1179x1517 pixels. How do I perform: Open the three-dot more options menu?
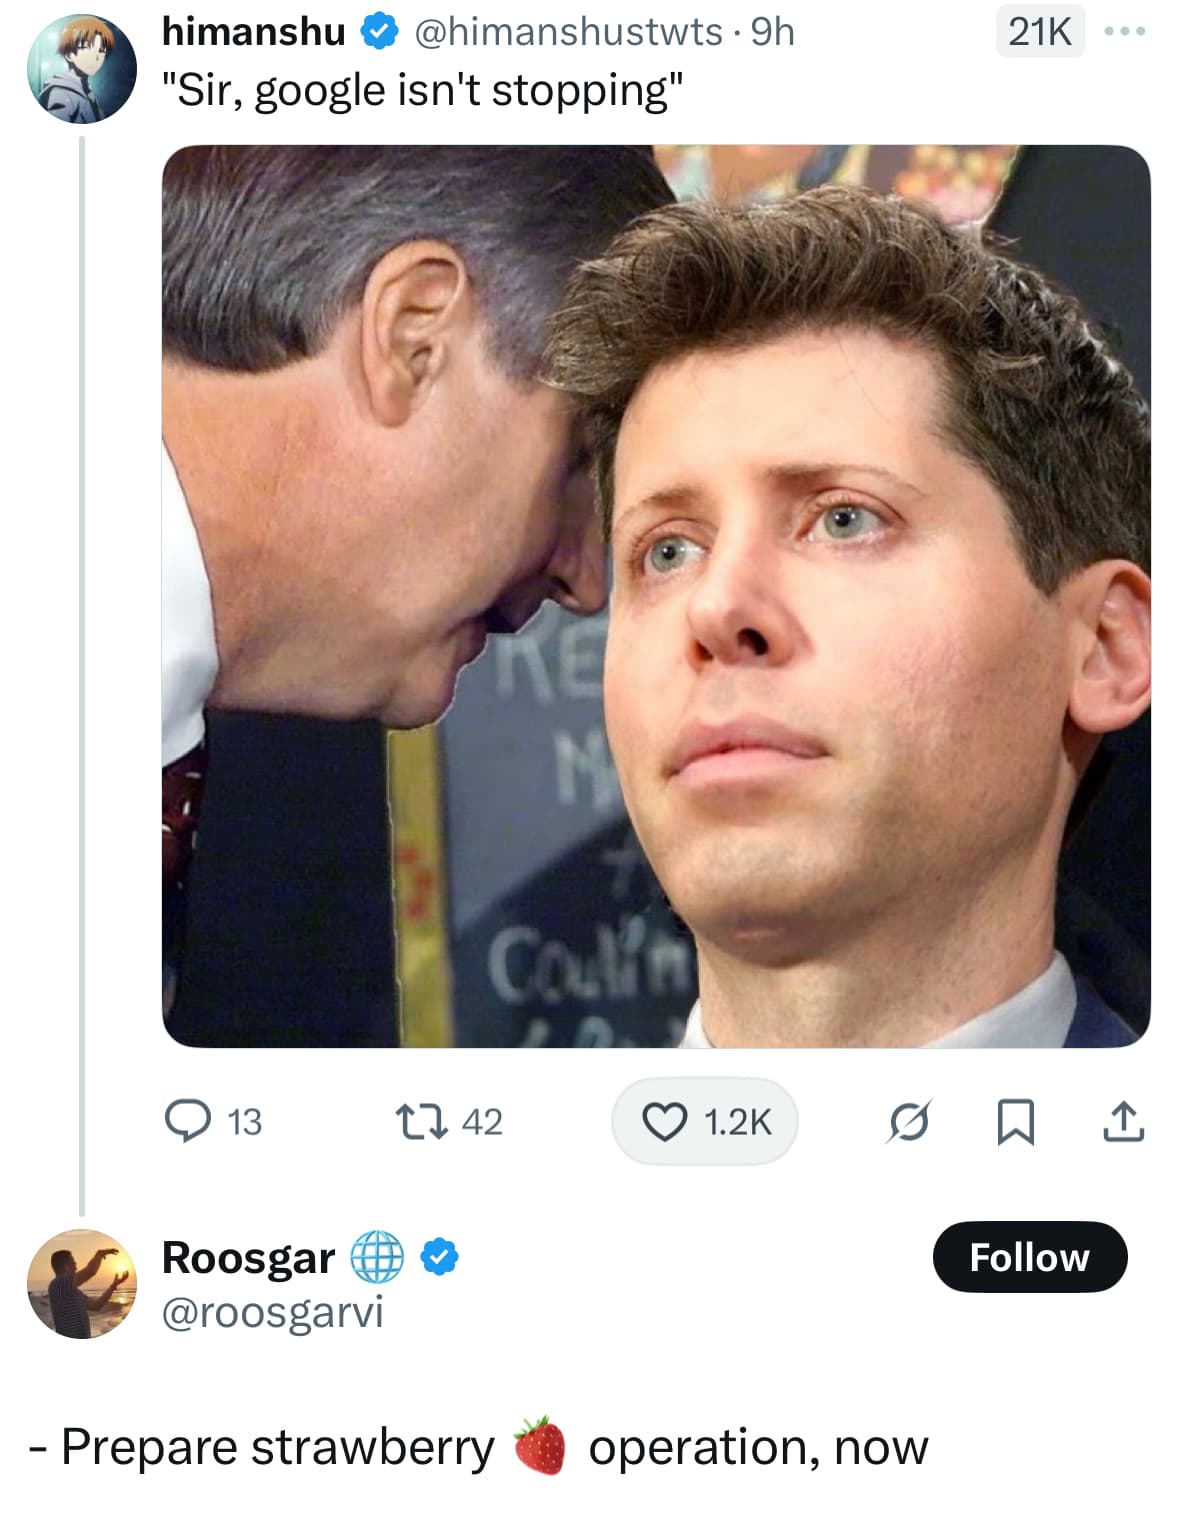pyautogui.click(x=1124, y=32)
